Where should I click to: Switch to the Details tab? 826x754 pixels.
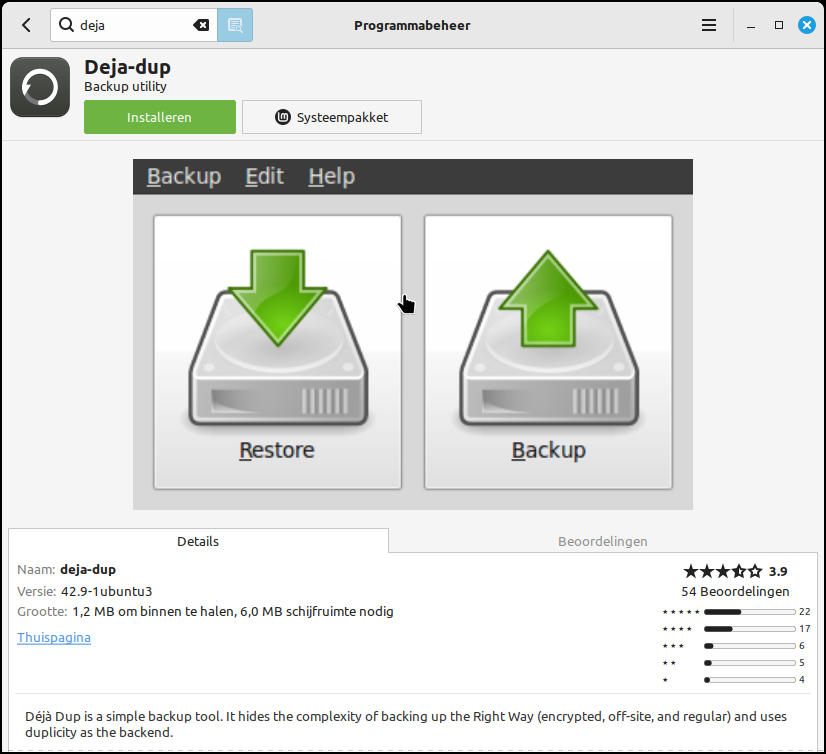(198, 541)
